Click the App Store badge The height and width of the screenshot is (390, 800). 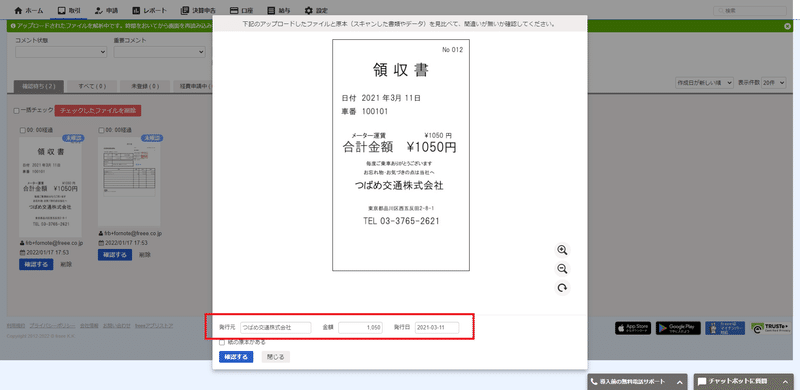tap(633, 328)
